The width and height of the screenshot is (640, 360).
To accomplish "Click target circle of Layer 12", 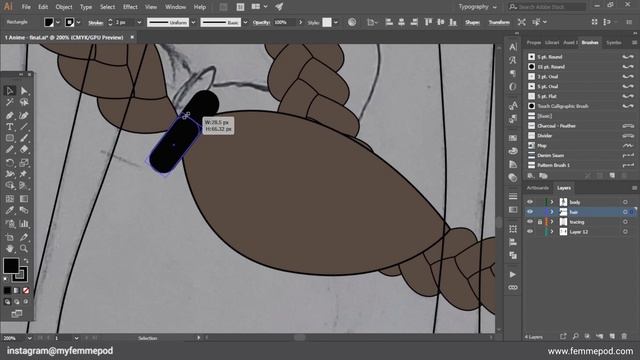I will [x=625, y=231].
